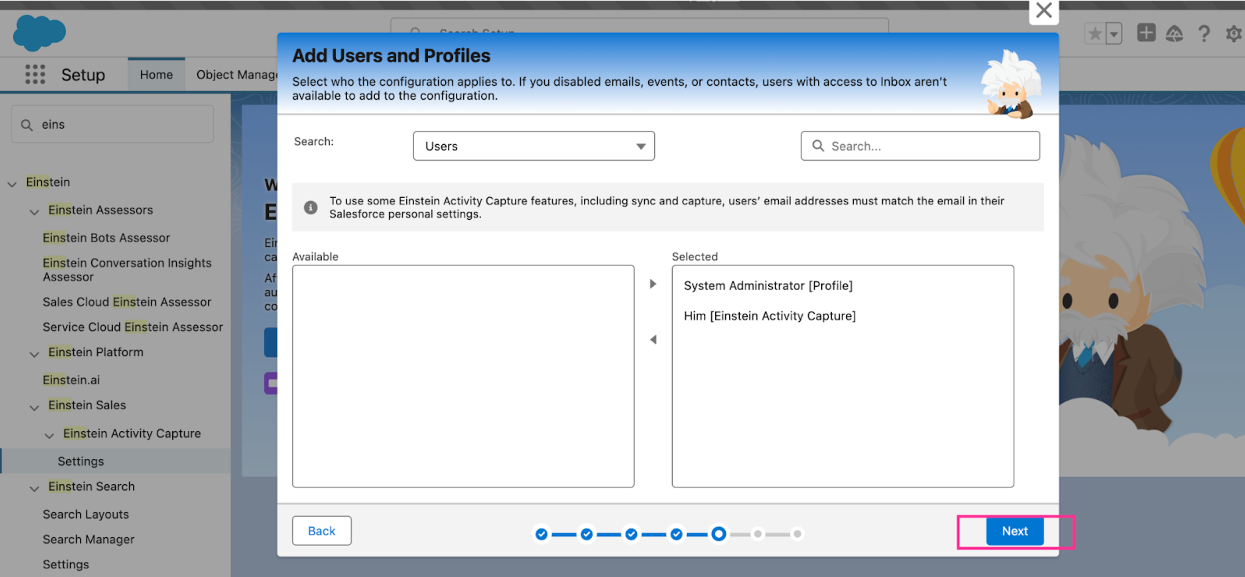Open Service Cloud Einstein Assessor
This screenshot has height=577, width=1245.
tap(133, 327)
